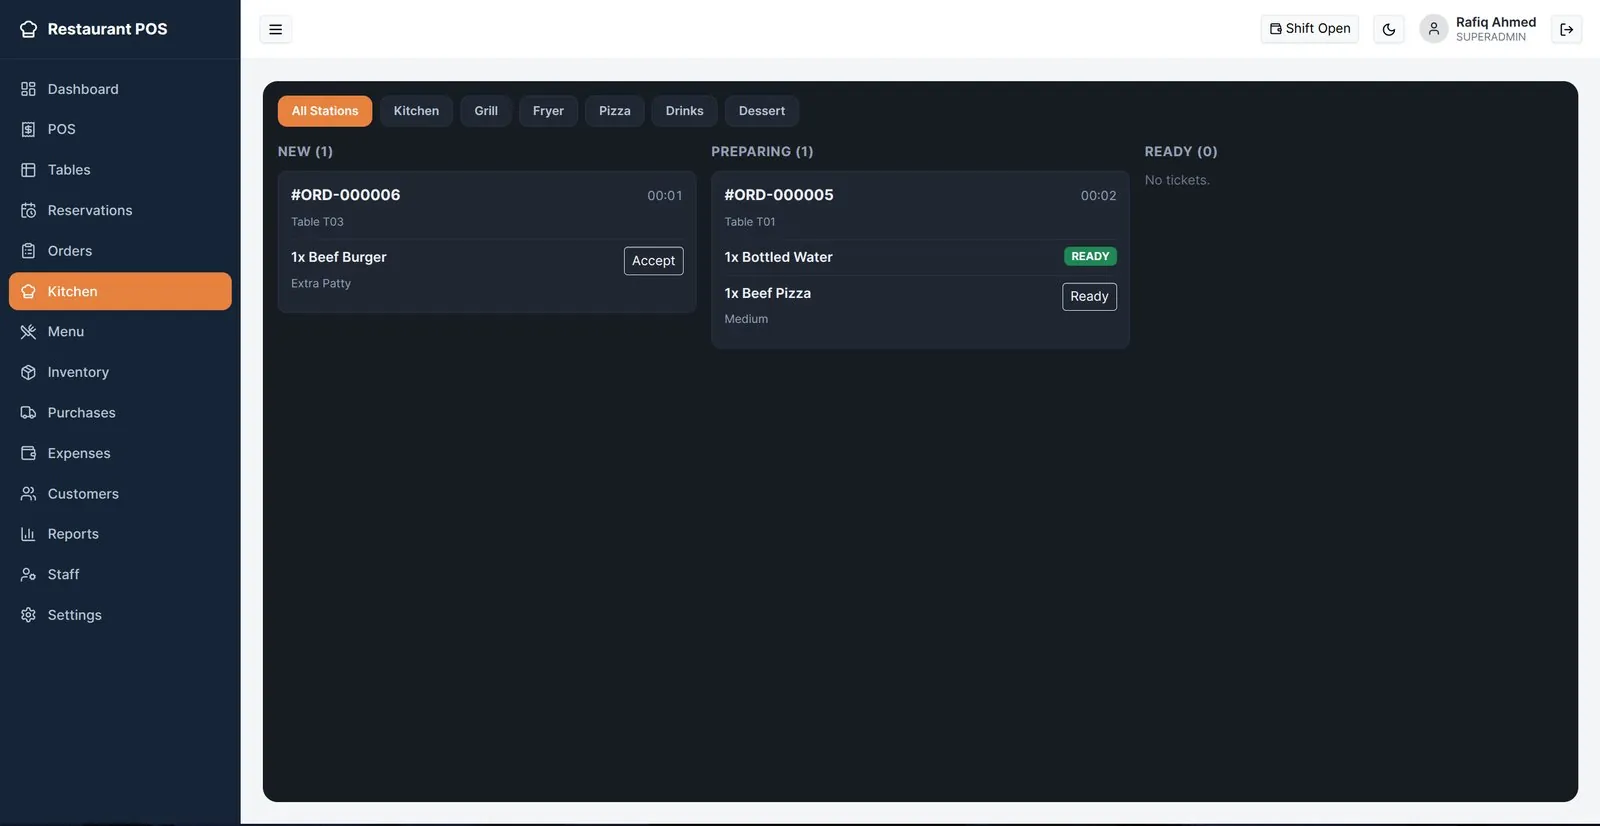Select the All Stations filter
The width and height of the screenshot is (1600, 826).
(325, 111)
